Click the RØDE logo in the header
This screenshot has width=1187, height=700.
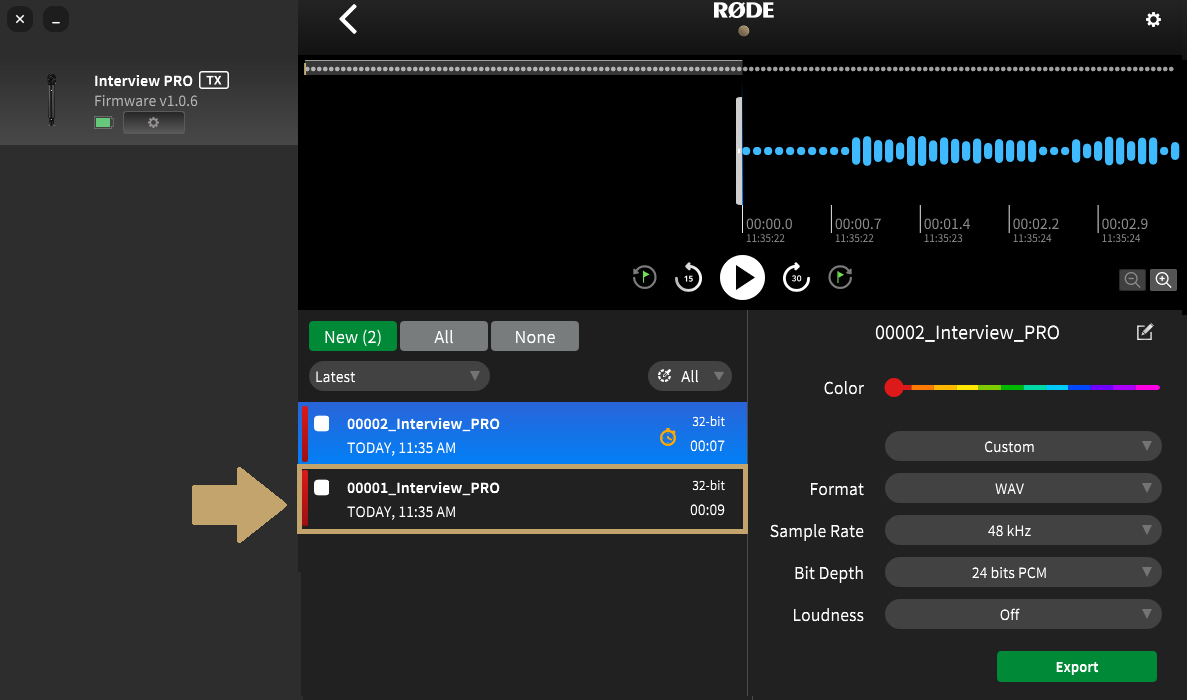tap(743, 11)
